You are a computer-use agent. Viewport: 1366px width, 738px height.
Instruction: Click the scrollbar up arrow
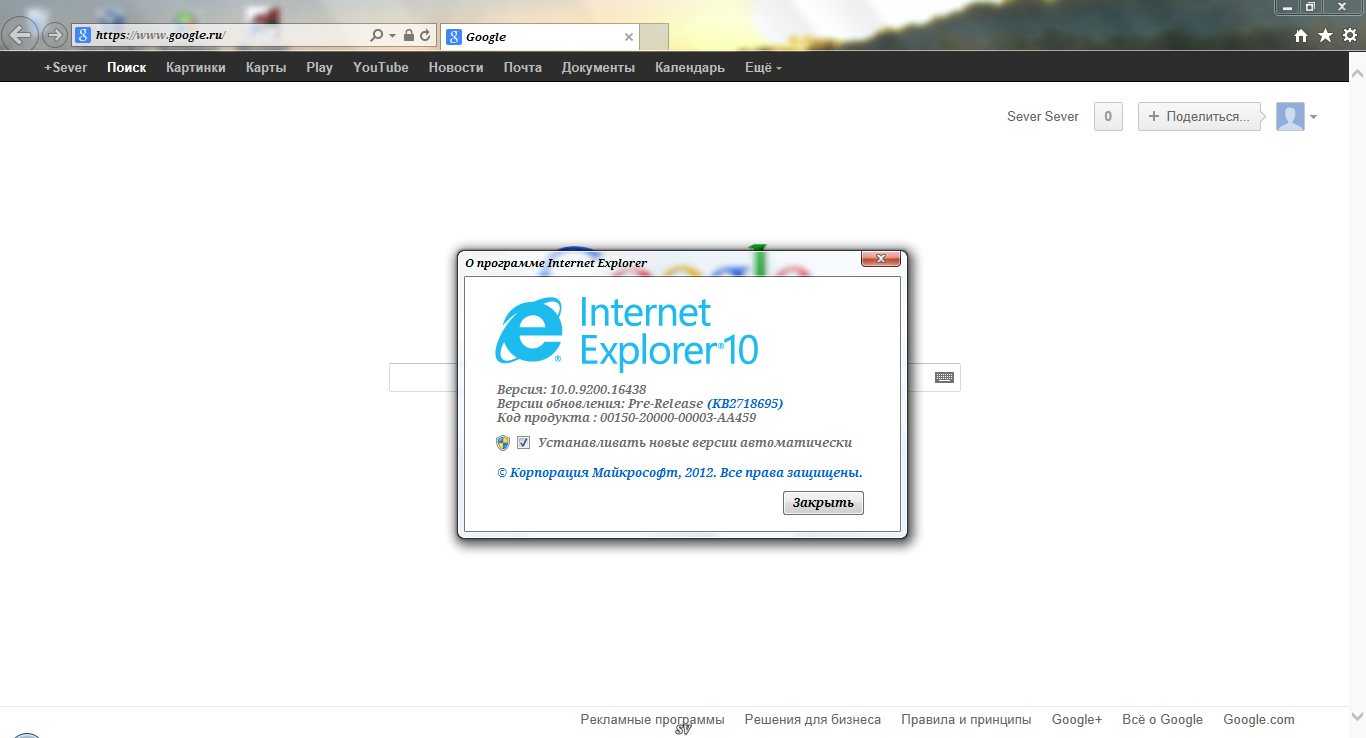click(x=1358, y=75)
